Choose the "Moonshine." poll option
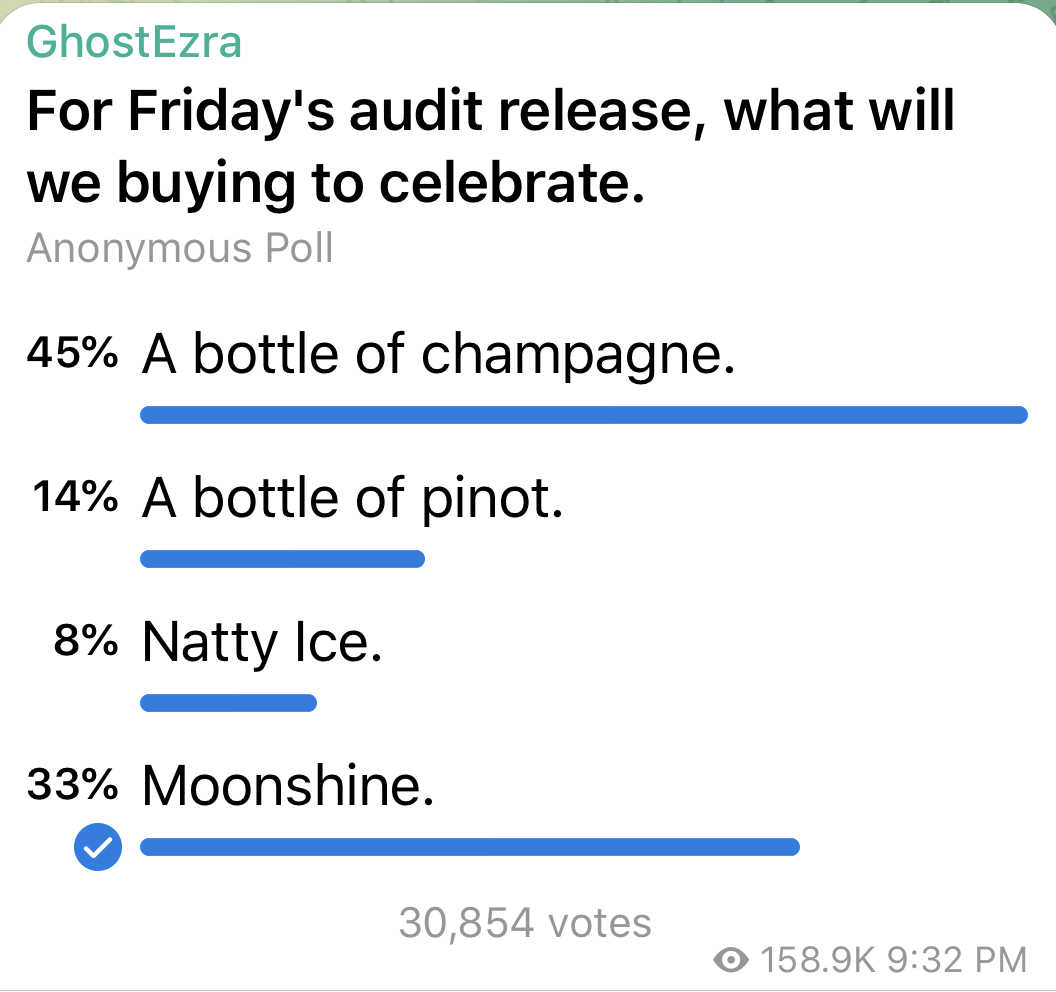 288,786
